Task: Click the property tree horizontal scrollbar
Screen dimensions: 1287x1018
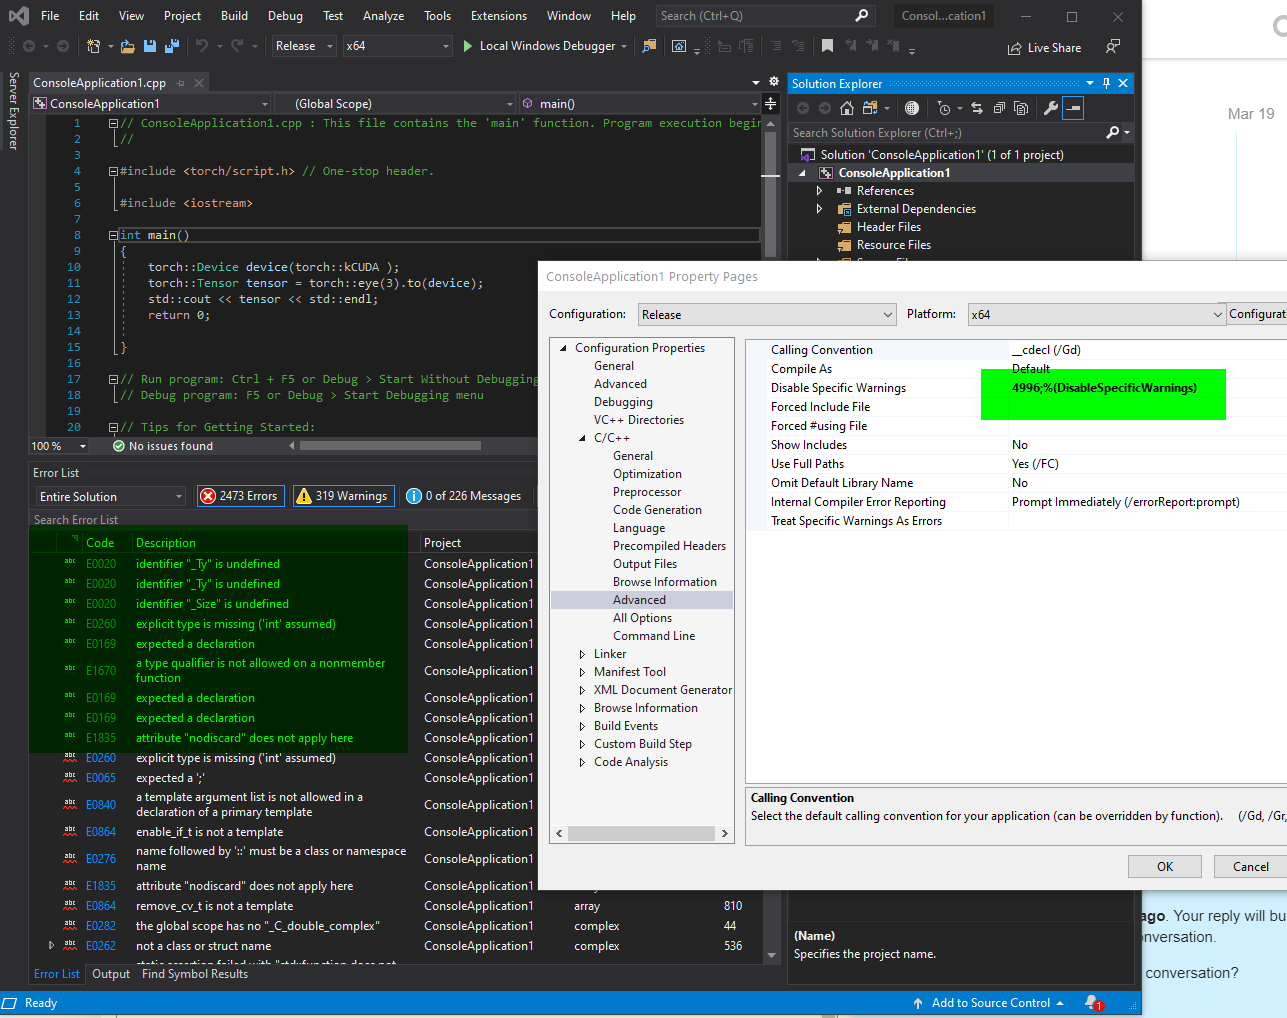Action: tap(642, 833)
